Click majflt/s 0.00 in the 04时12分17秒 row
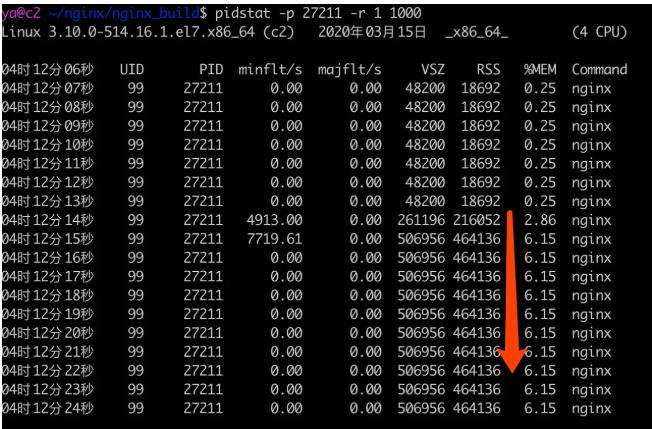This screenshot has width=652, height=429. coord(366,277)
